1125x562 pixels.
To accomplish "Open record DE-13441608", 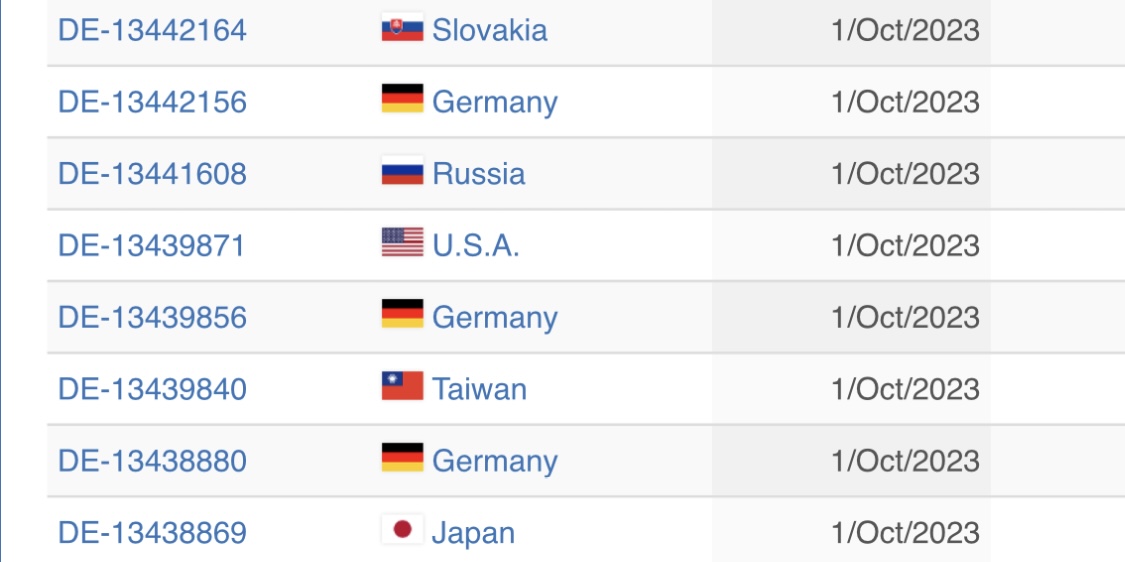I will pyautogui.click(x=152, y=174).
